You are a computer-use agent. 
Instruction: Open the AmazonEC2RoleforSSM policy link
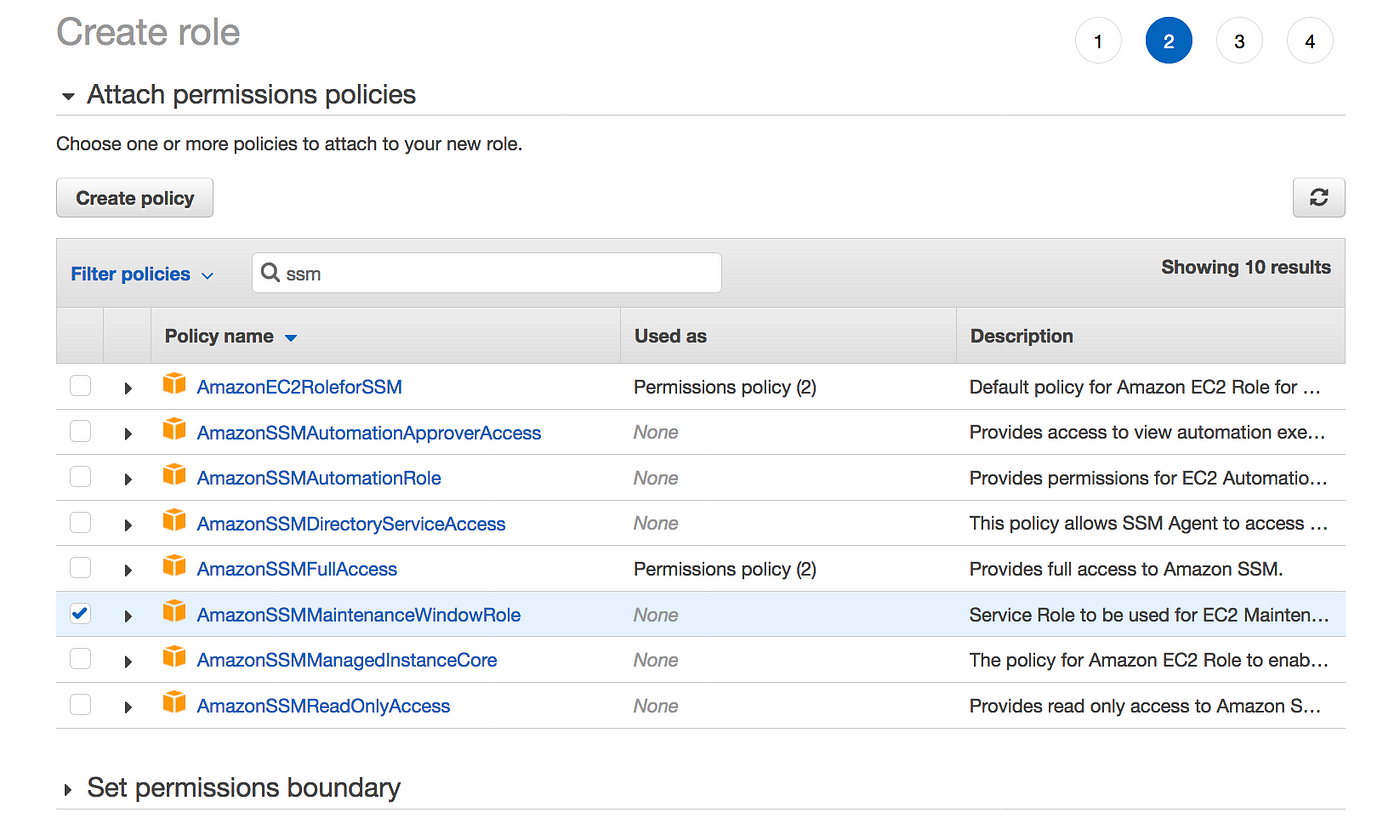299,387
